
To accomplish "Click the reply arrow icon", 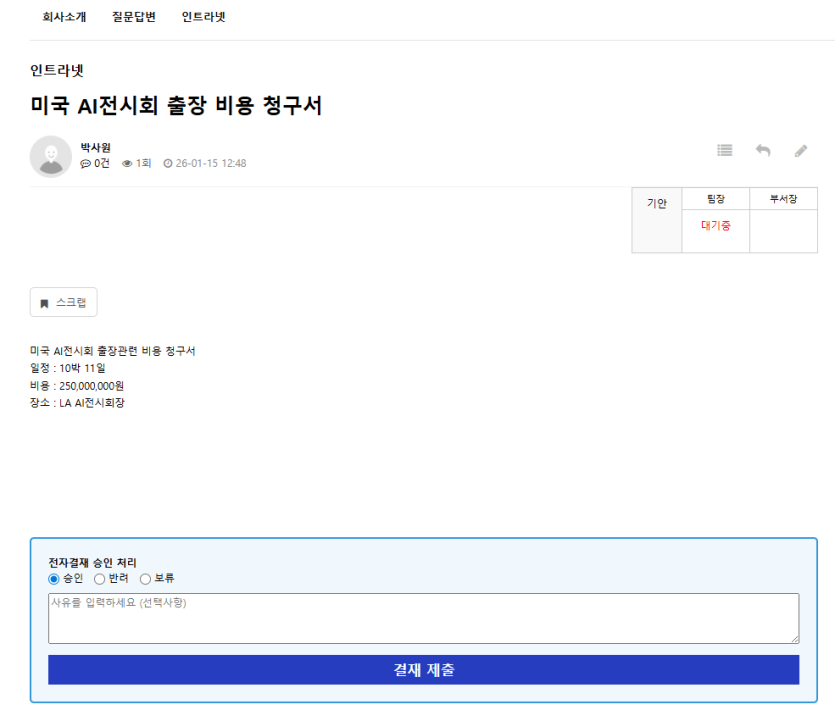I will pos(763,151).
